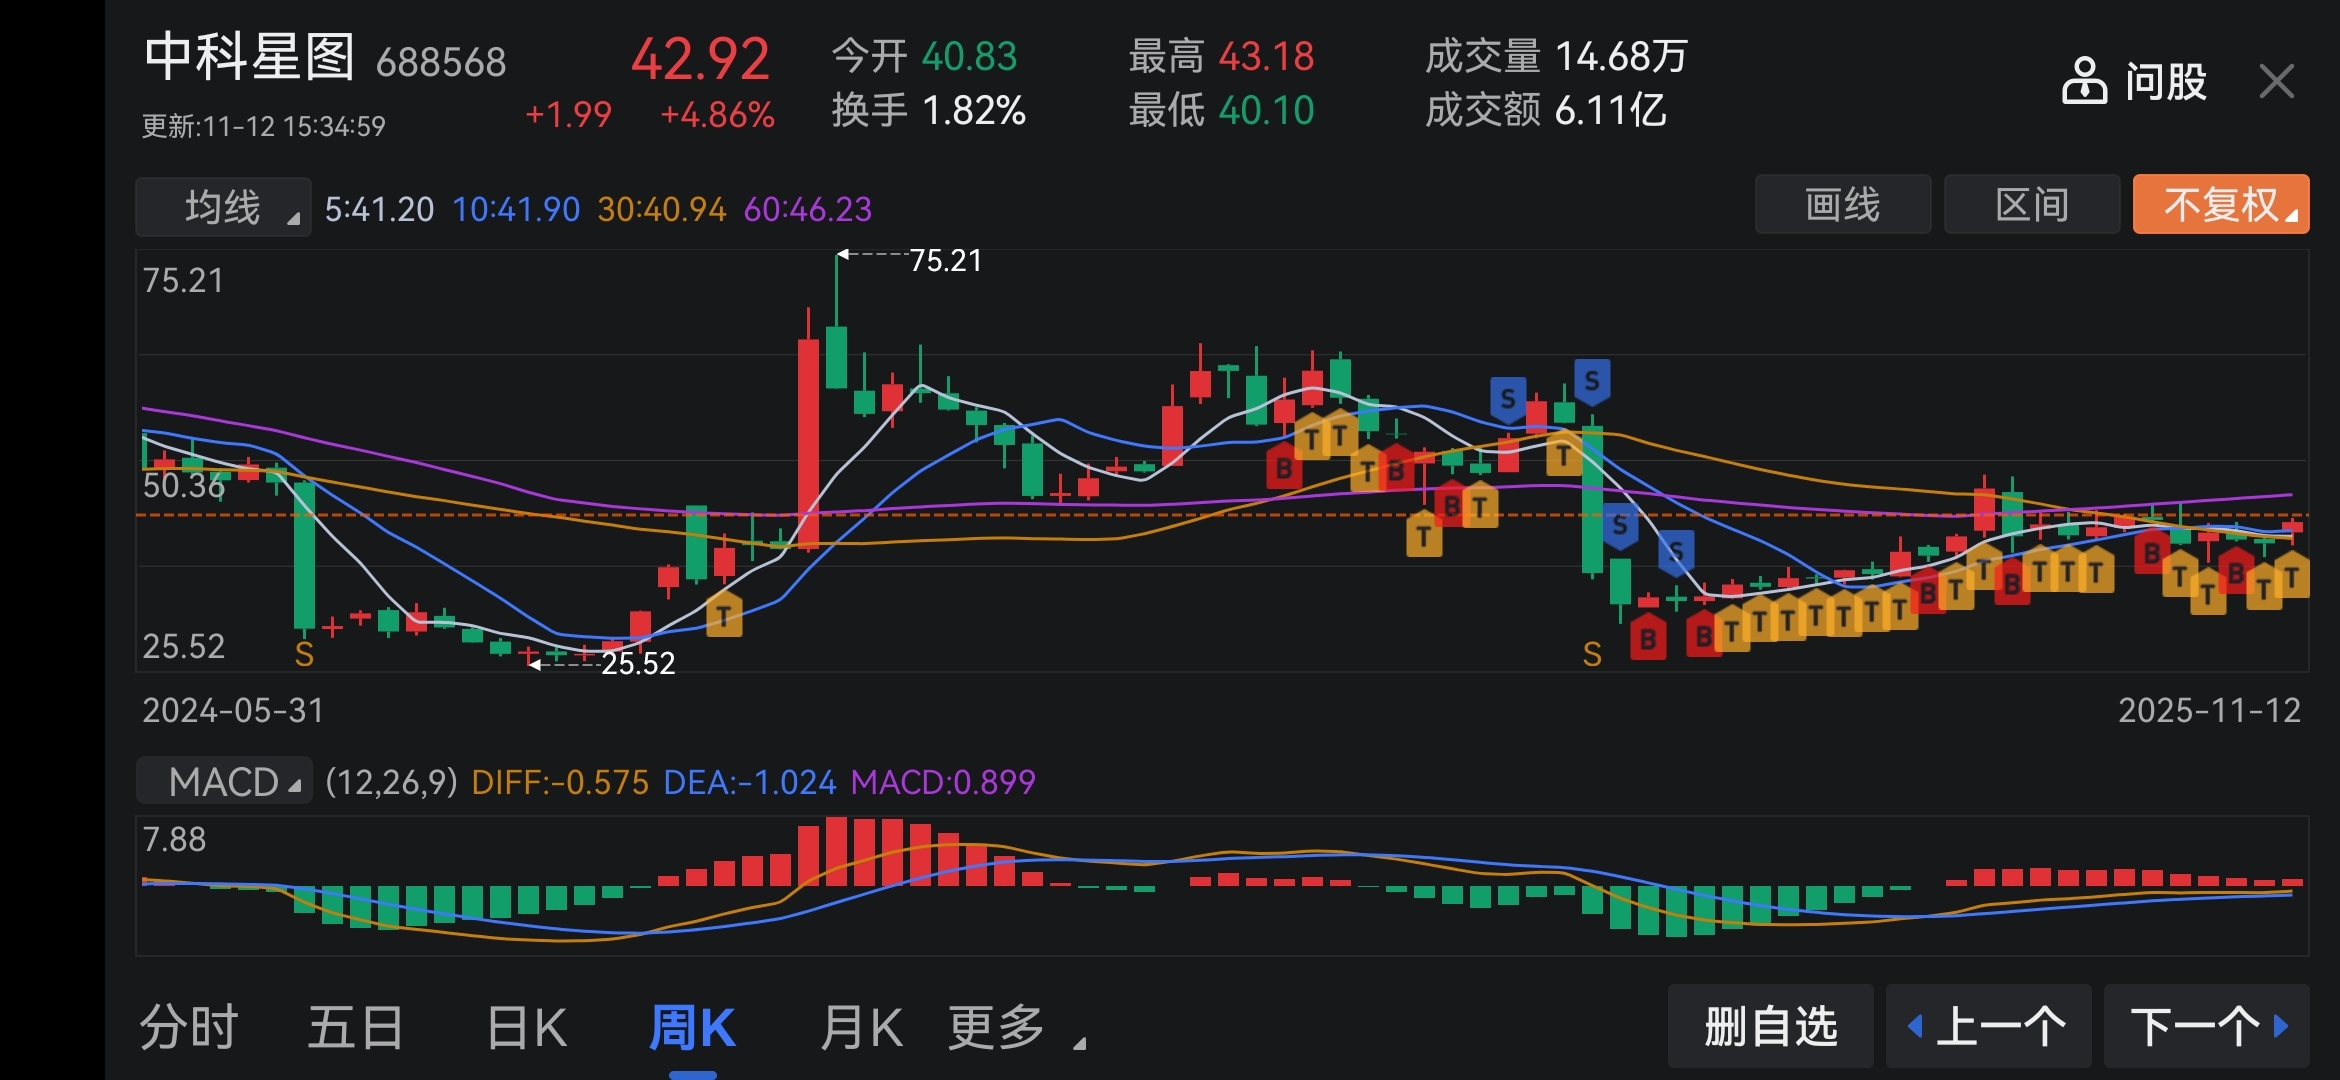The height and width of the screenshot is (1080, 2340).
Task: Click the 75.21 high price marker arrow
Action: click(843, 255)
